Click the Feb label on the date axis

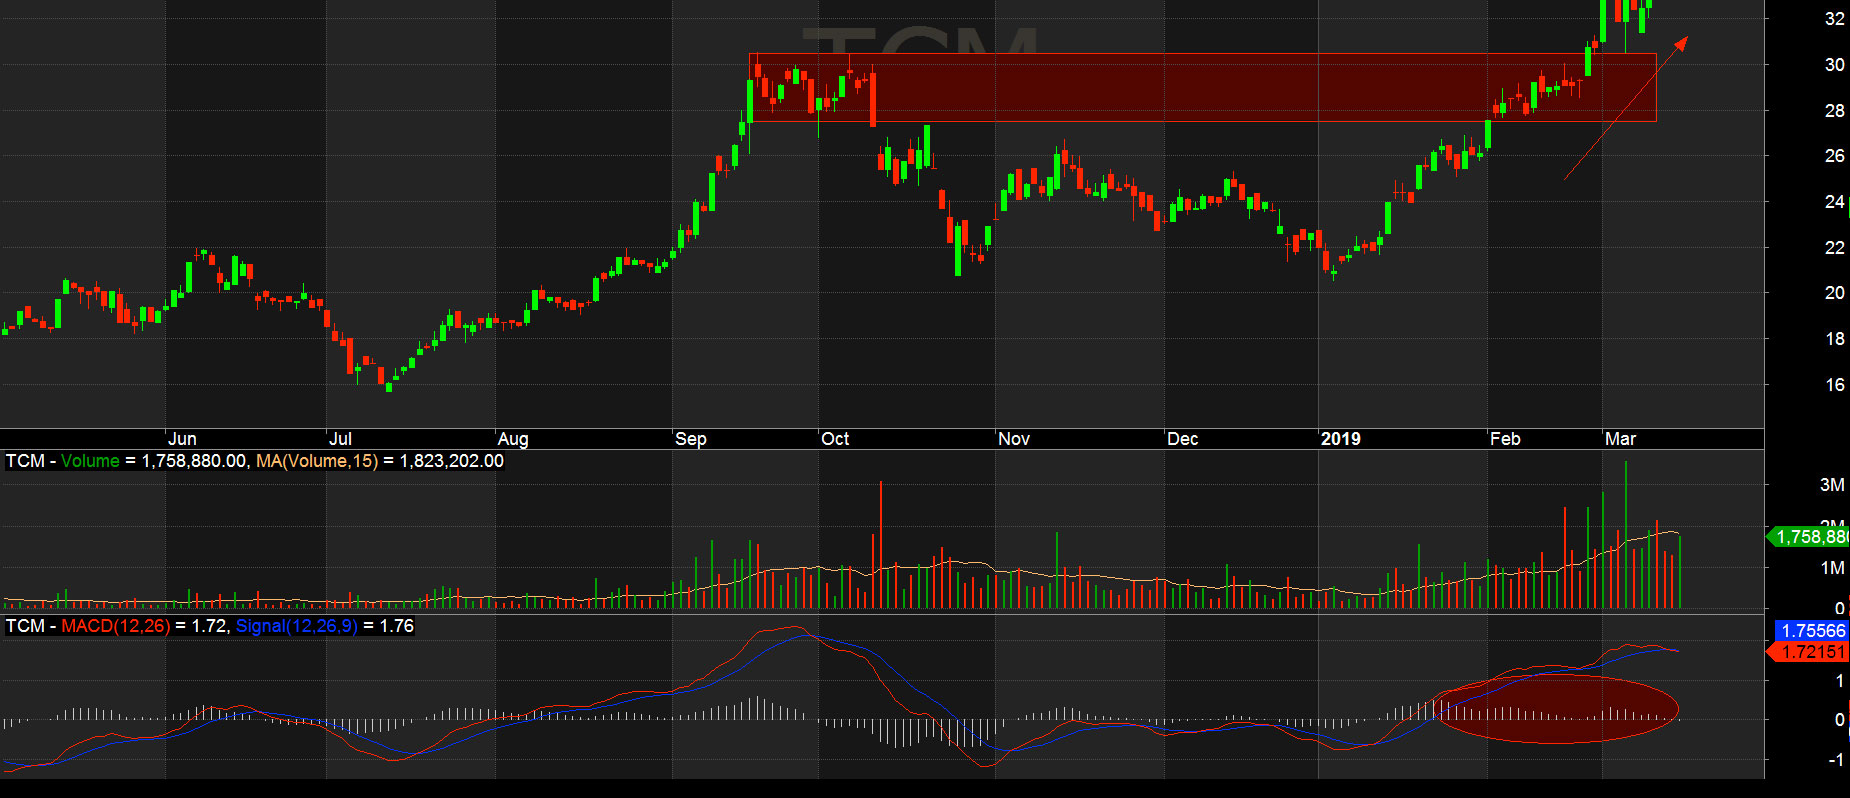tap(1505, 439)
